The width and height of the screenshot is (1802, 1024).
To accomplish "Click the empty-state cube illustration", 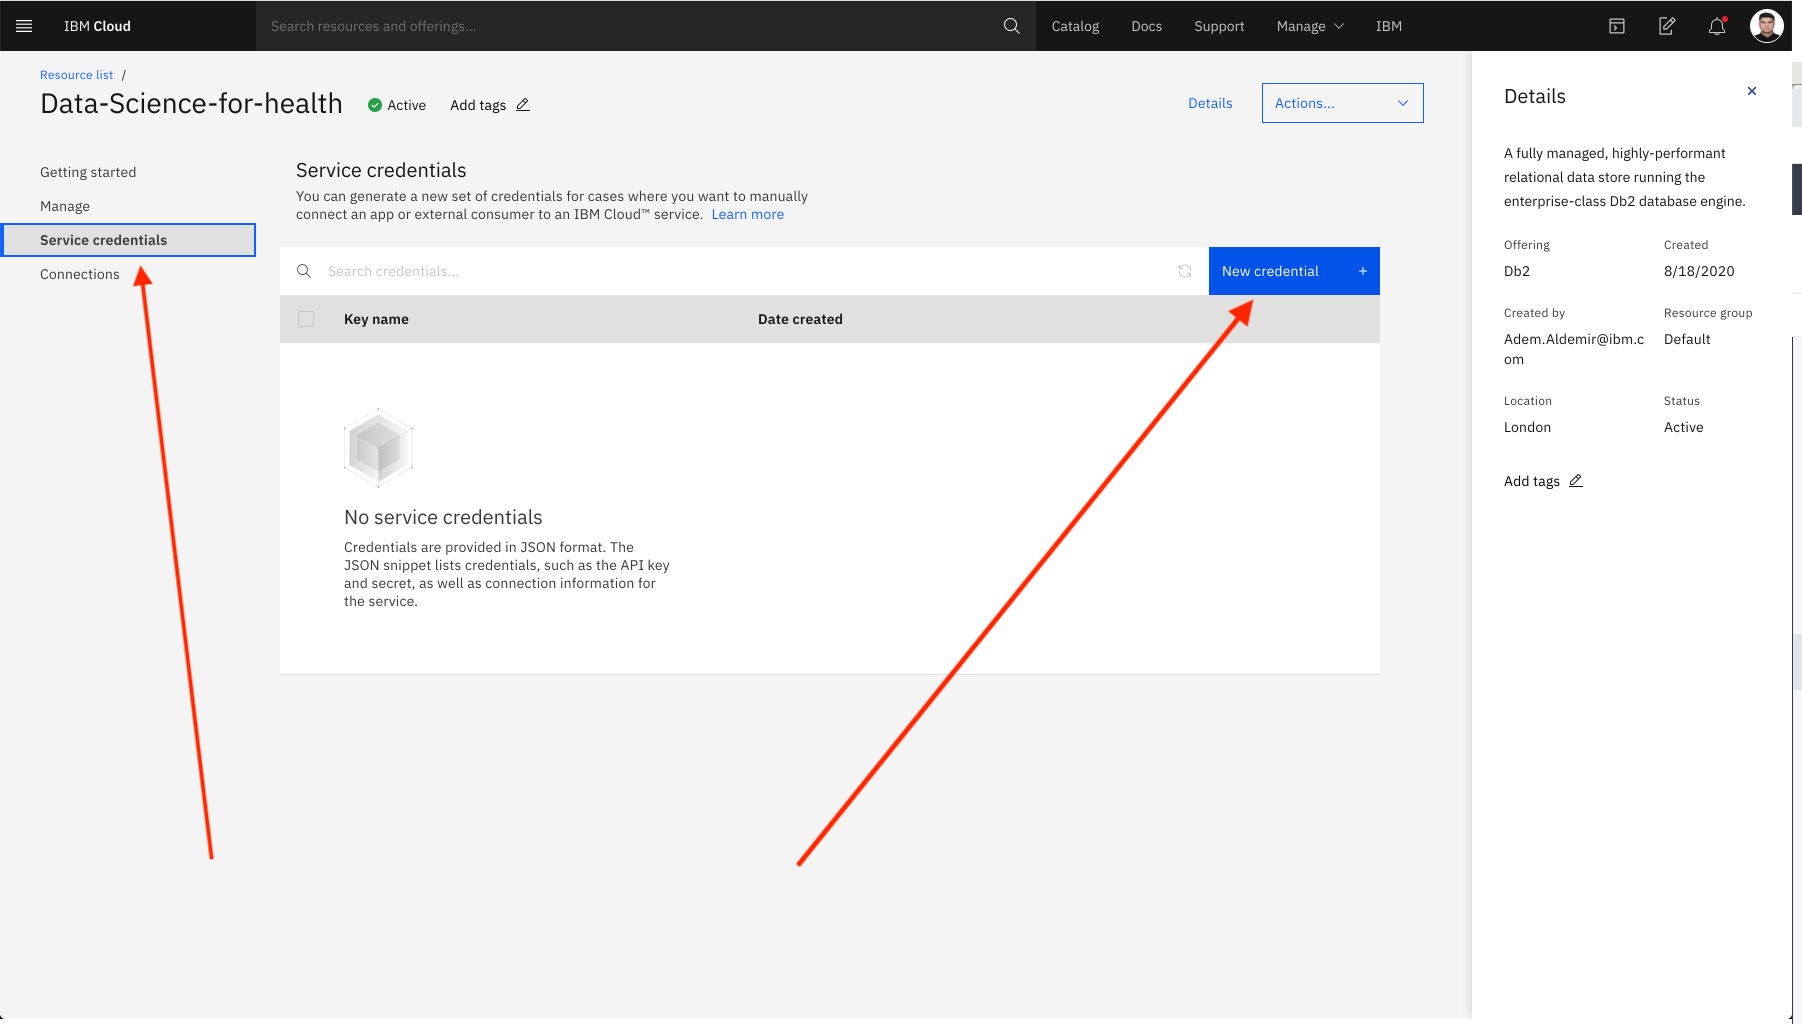I will pos(378,448).
